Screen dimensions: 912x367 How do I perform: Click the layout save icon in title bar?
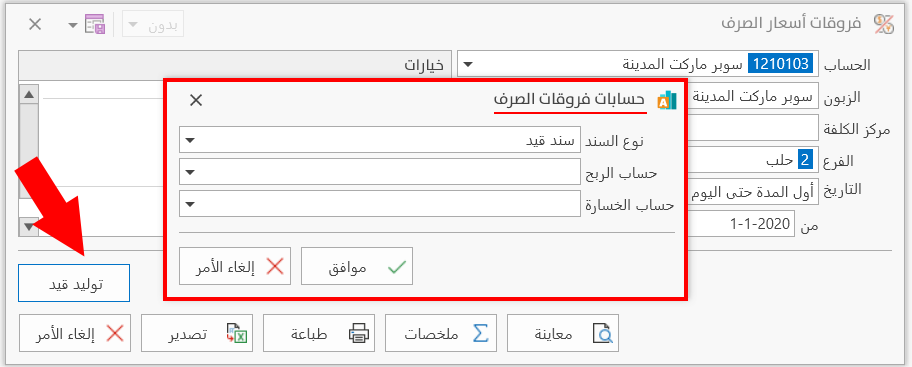(x=94, y=24)
